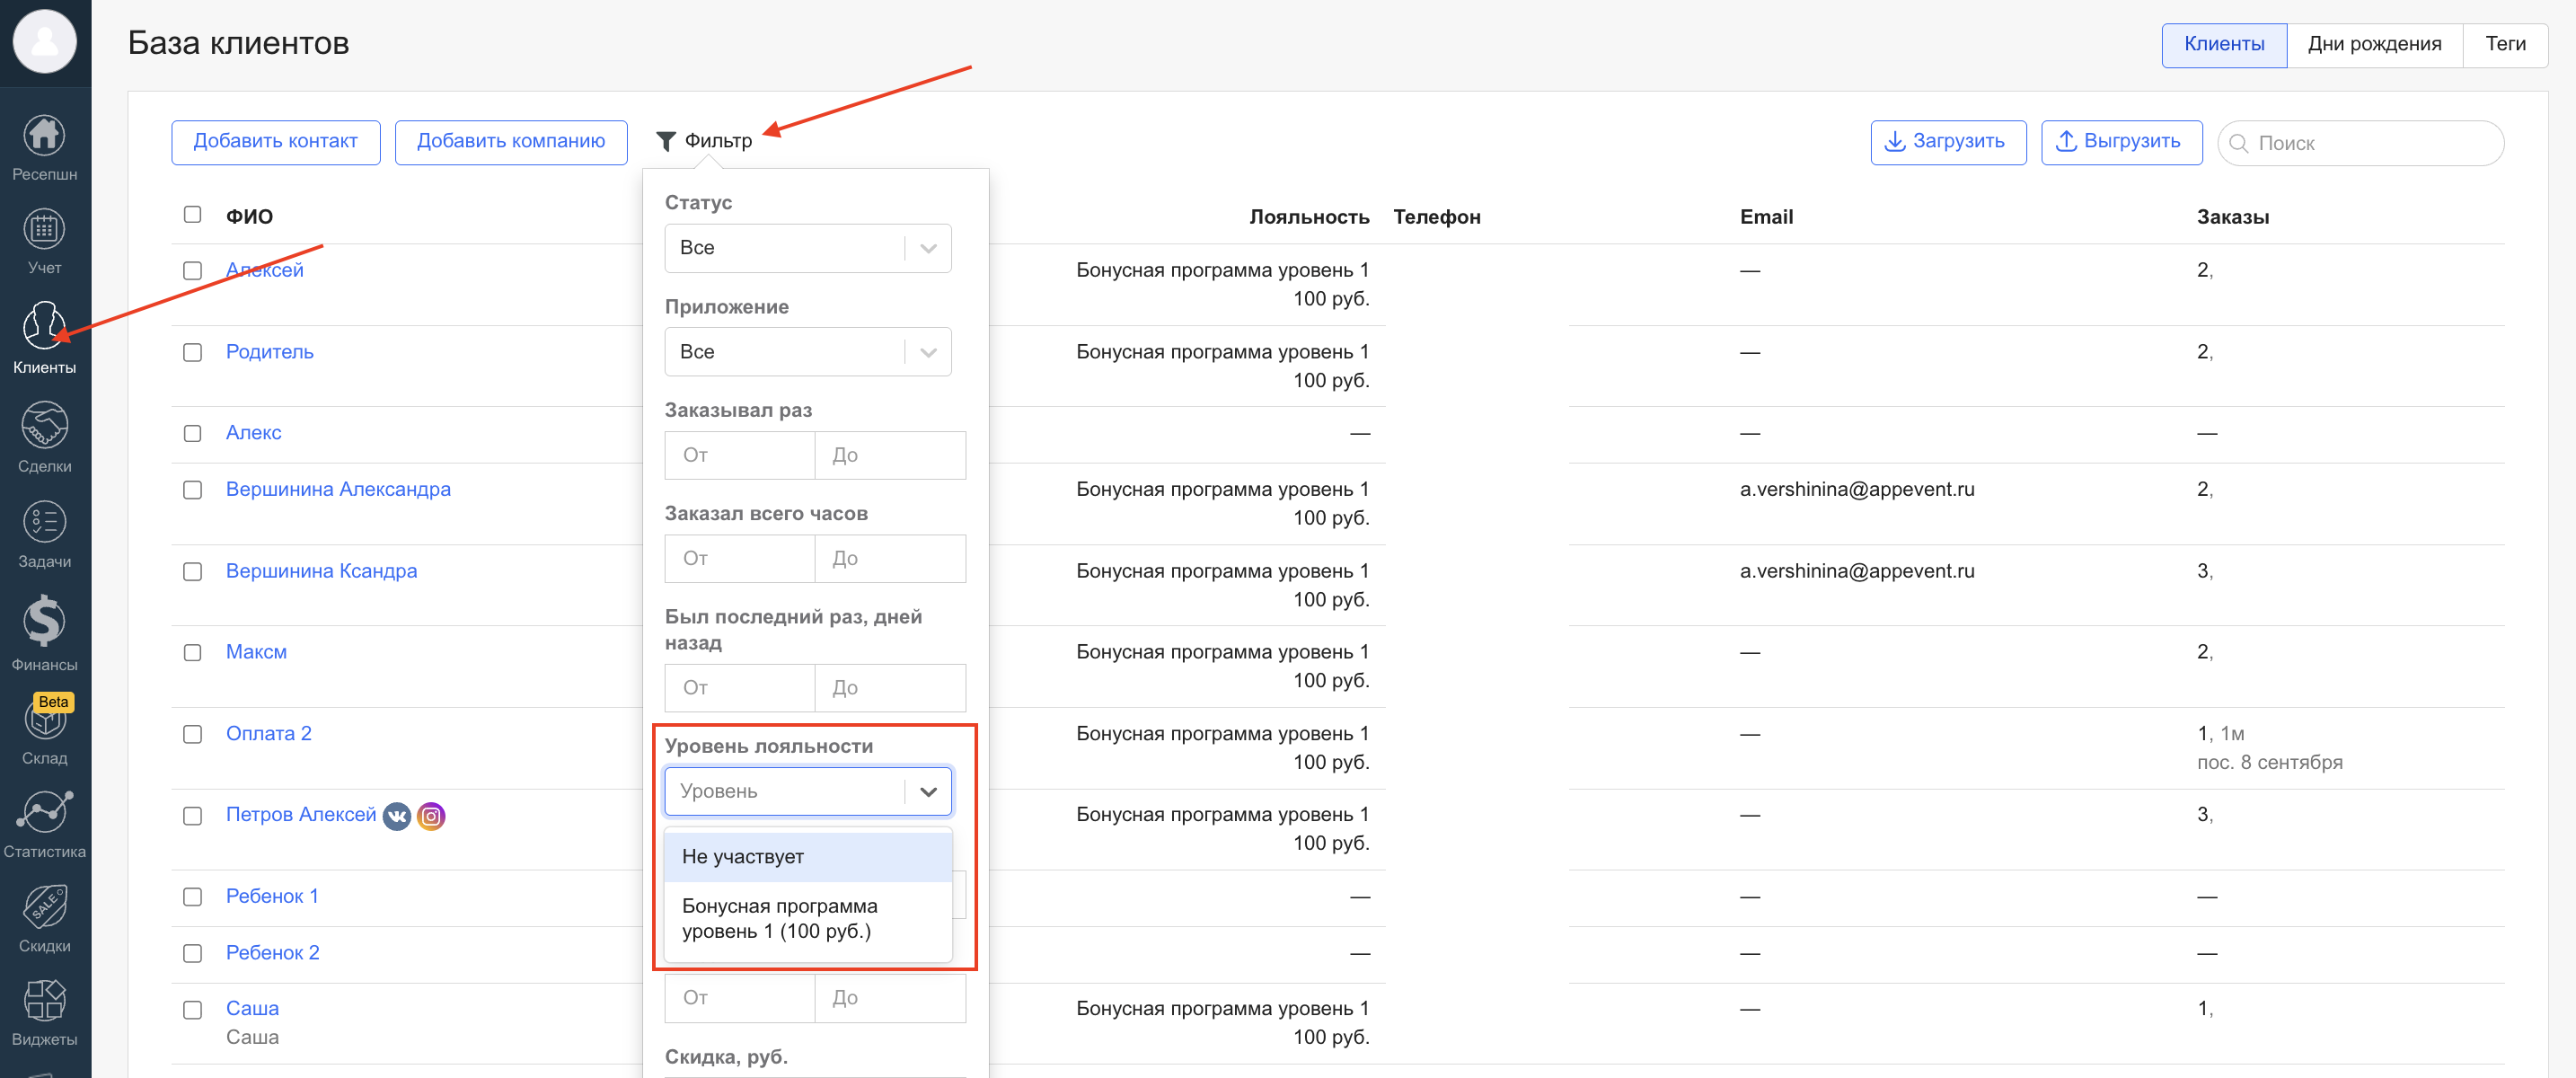2576x1078 pixels.
Task: Choose Не участвует in loyalty level list
Action: pyautogui.click(x=807, y=856)
